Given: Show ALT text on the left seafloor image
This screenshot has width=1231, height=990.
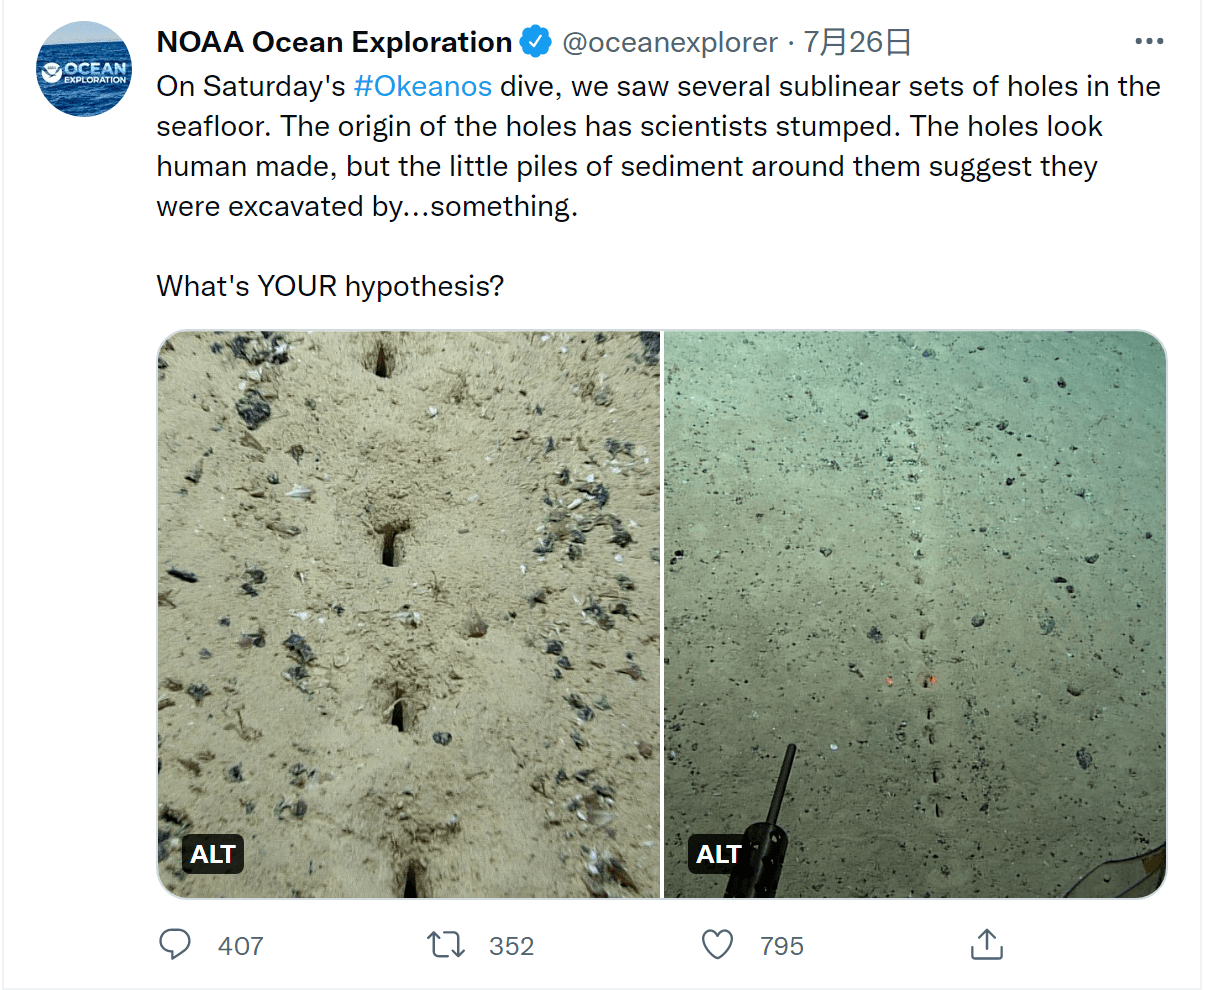Looking at the screenshot, I should [x=213, y=854].
